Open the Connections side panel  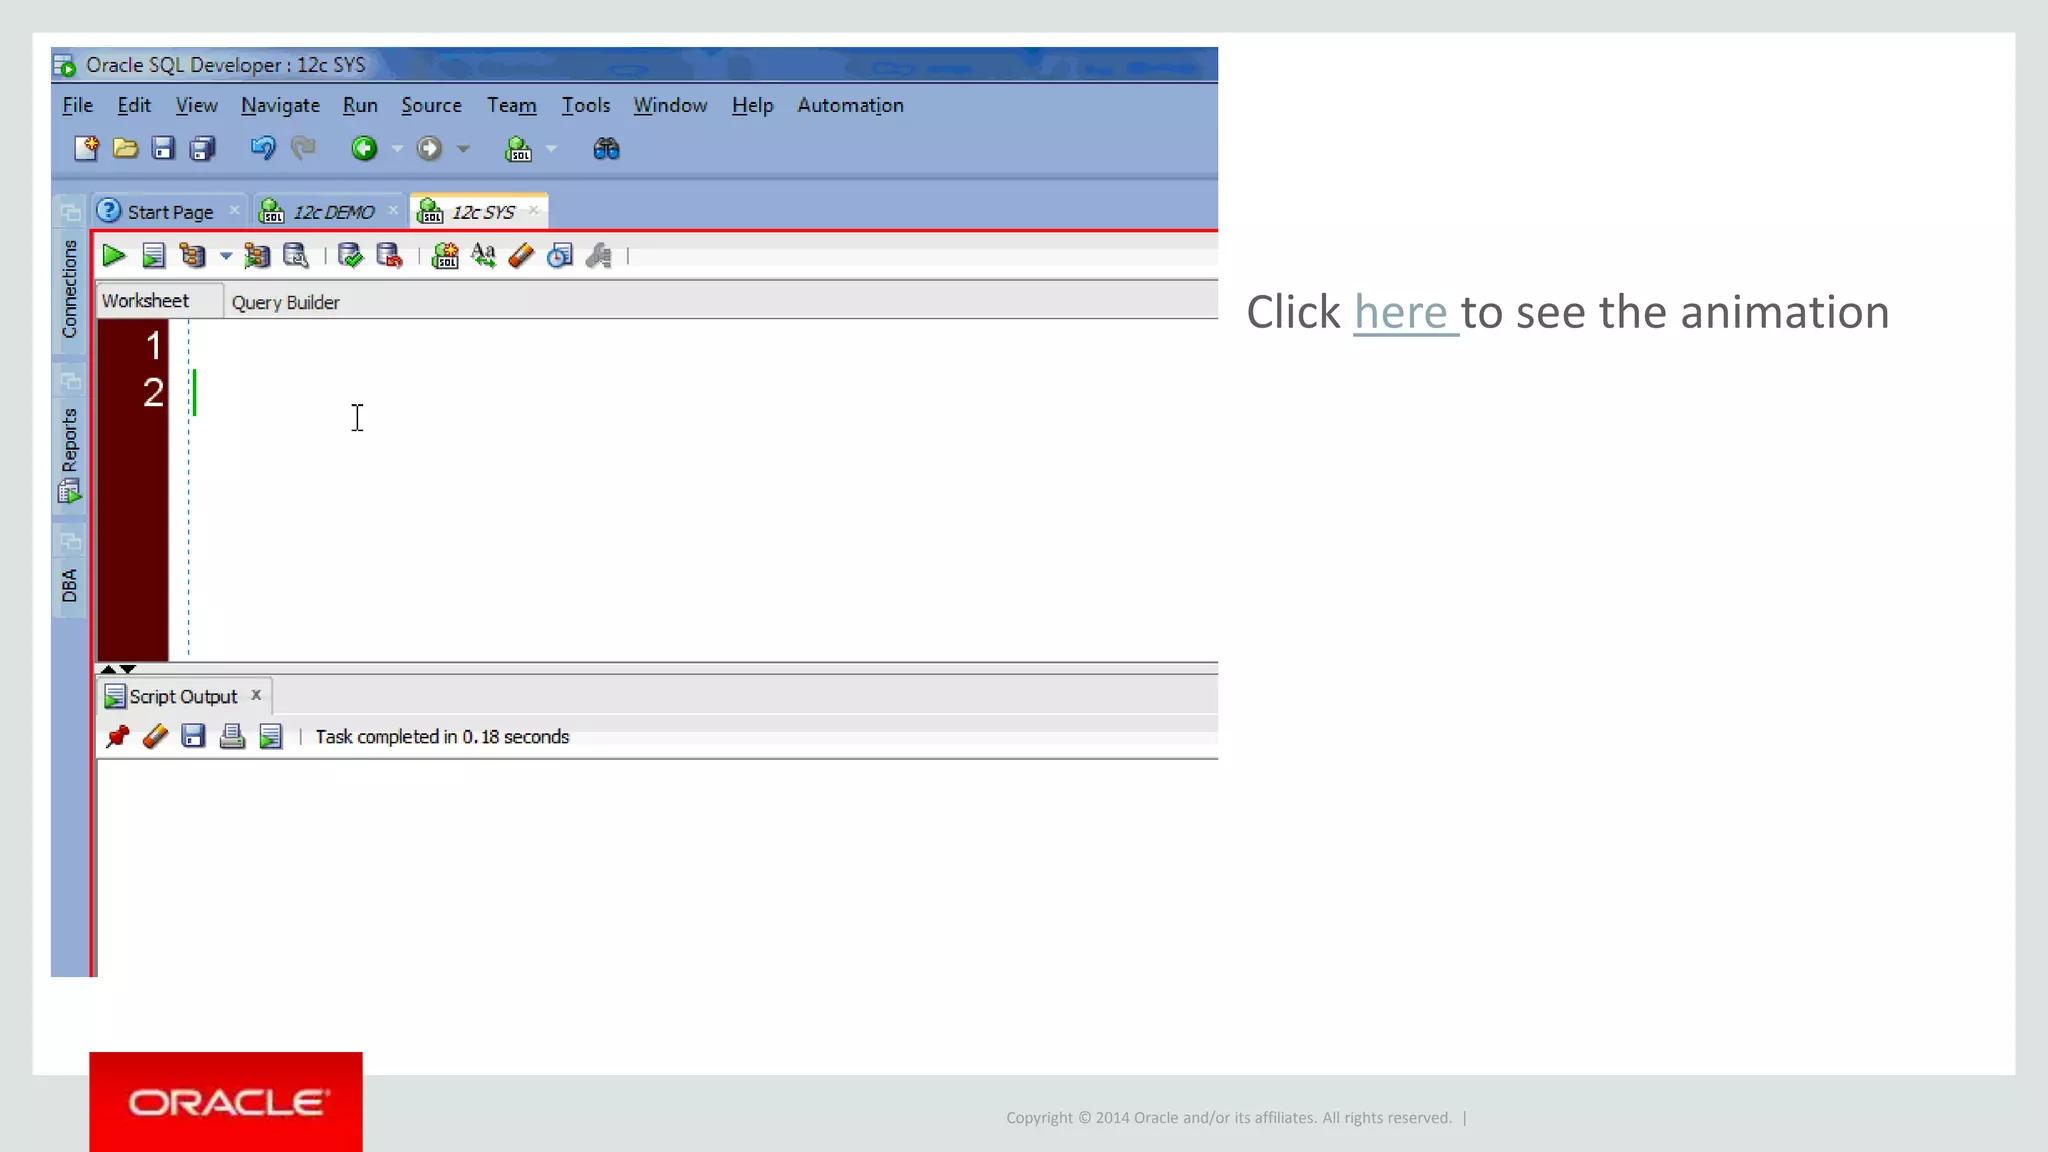(69, 290)
